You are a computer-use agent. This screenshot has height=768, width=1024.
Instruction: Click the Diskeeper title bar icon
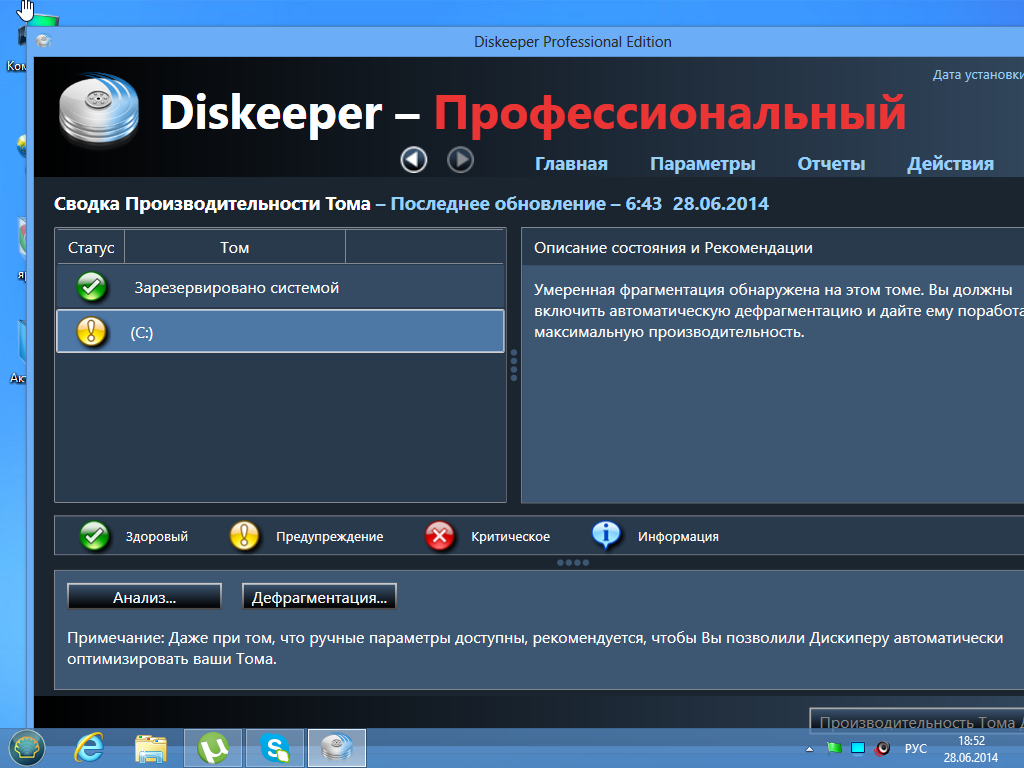tap(44, 41)
